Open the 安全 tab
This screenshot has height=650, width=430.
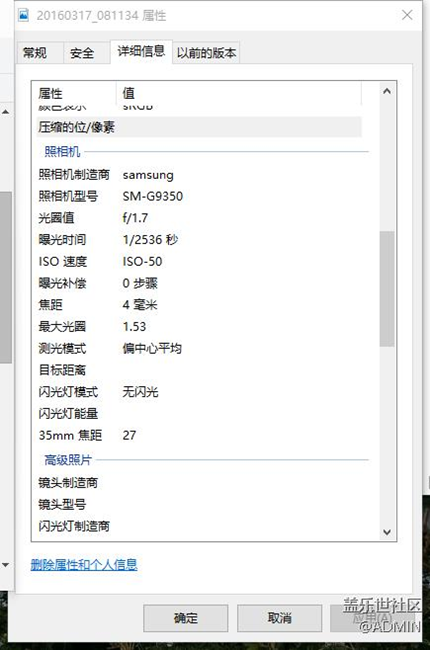82,53
